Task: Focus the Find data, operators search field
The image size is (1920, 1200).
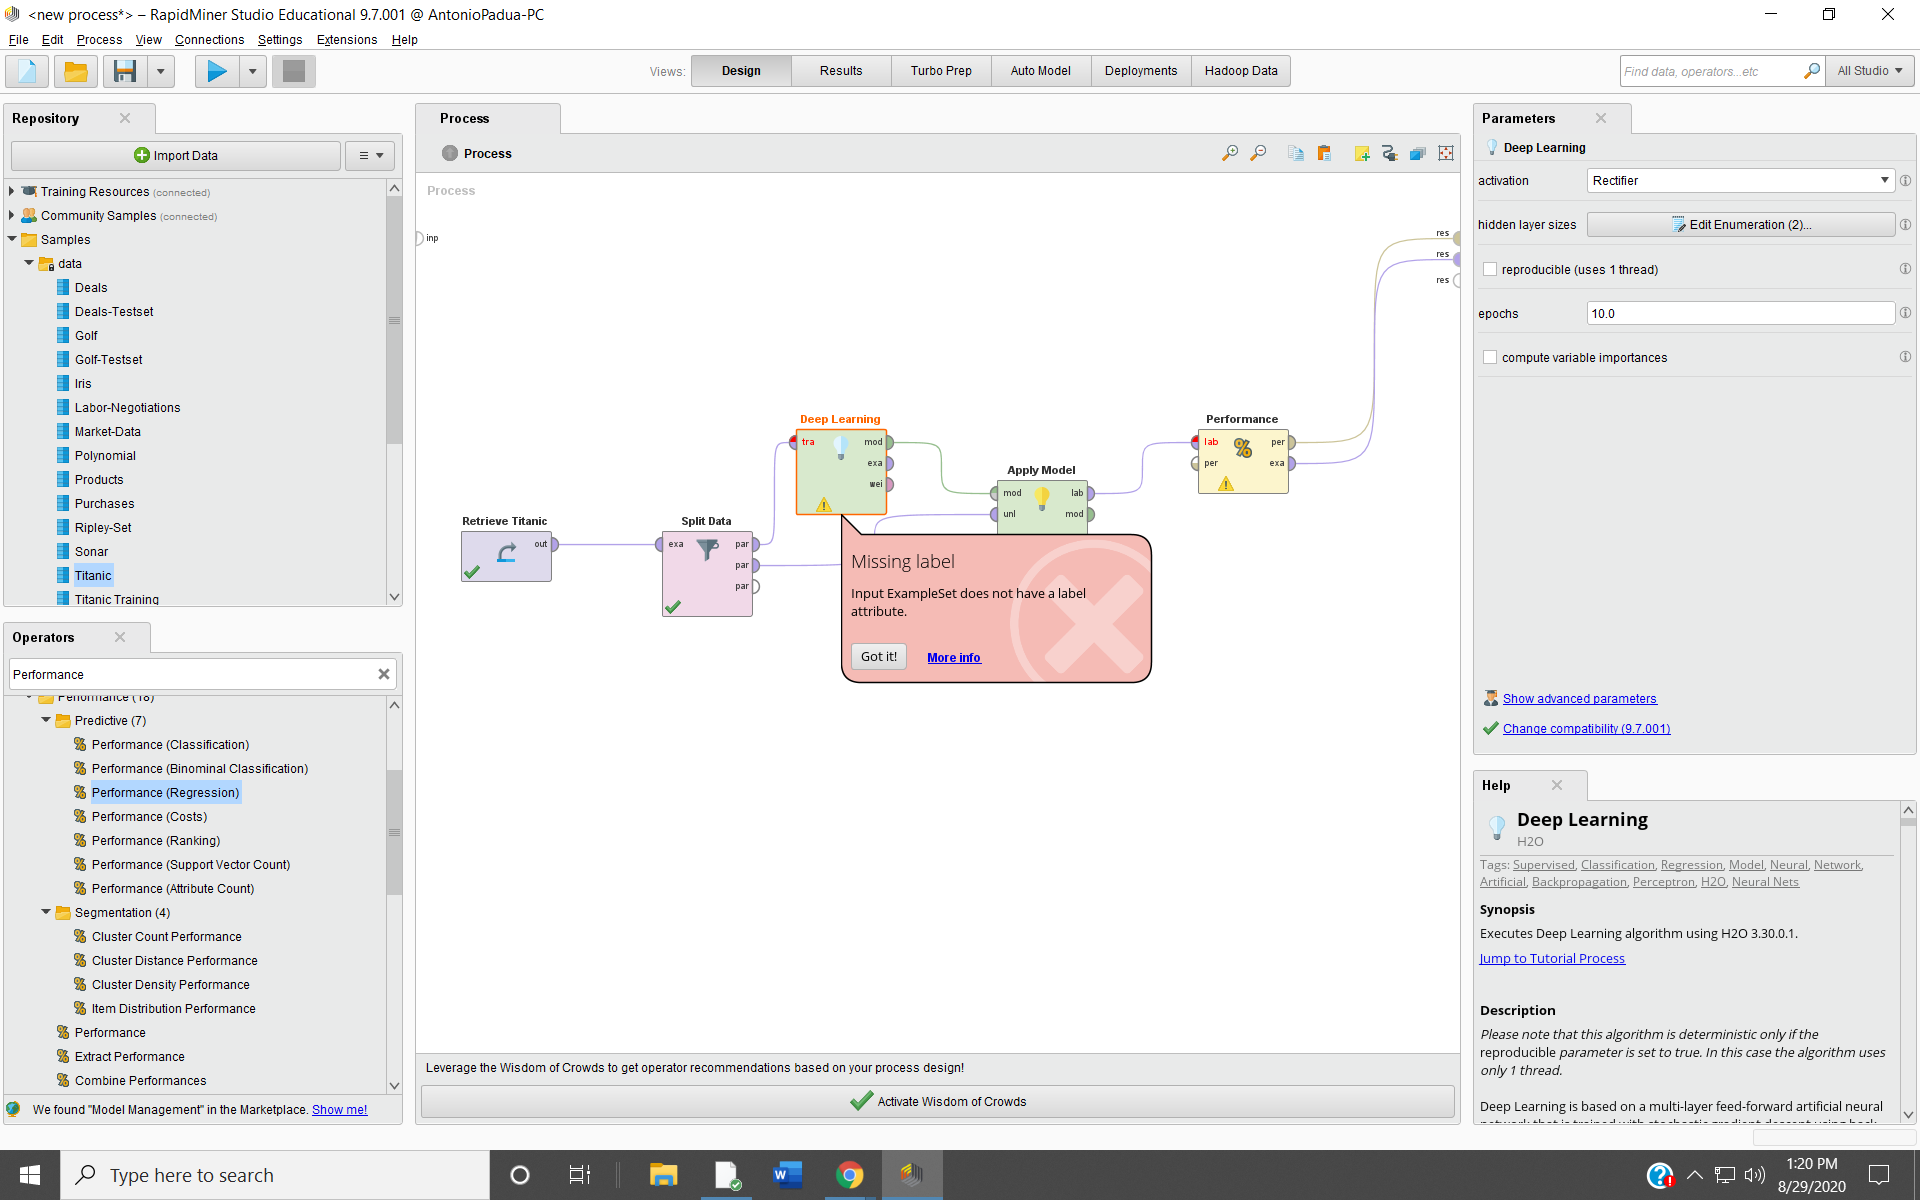Action: (x=1711, y=71)
